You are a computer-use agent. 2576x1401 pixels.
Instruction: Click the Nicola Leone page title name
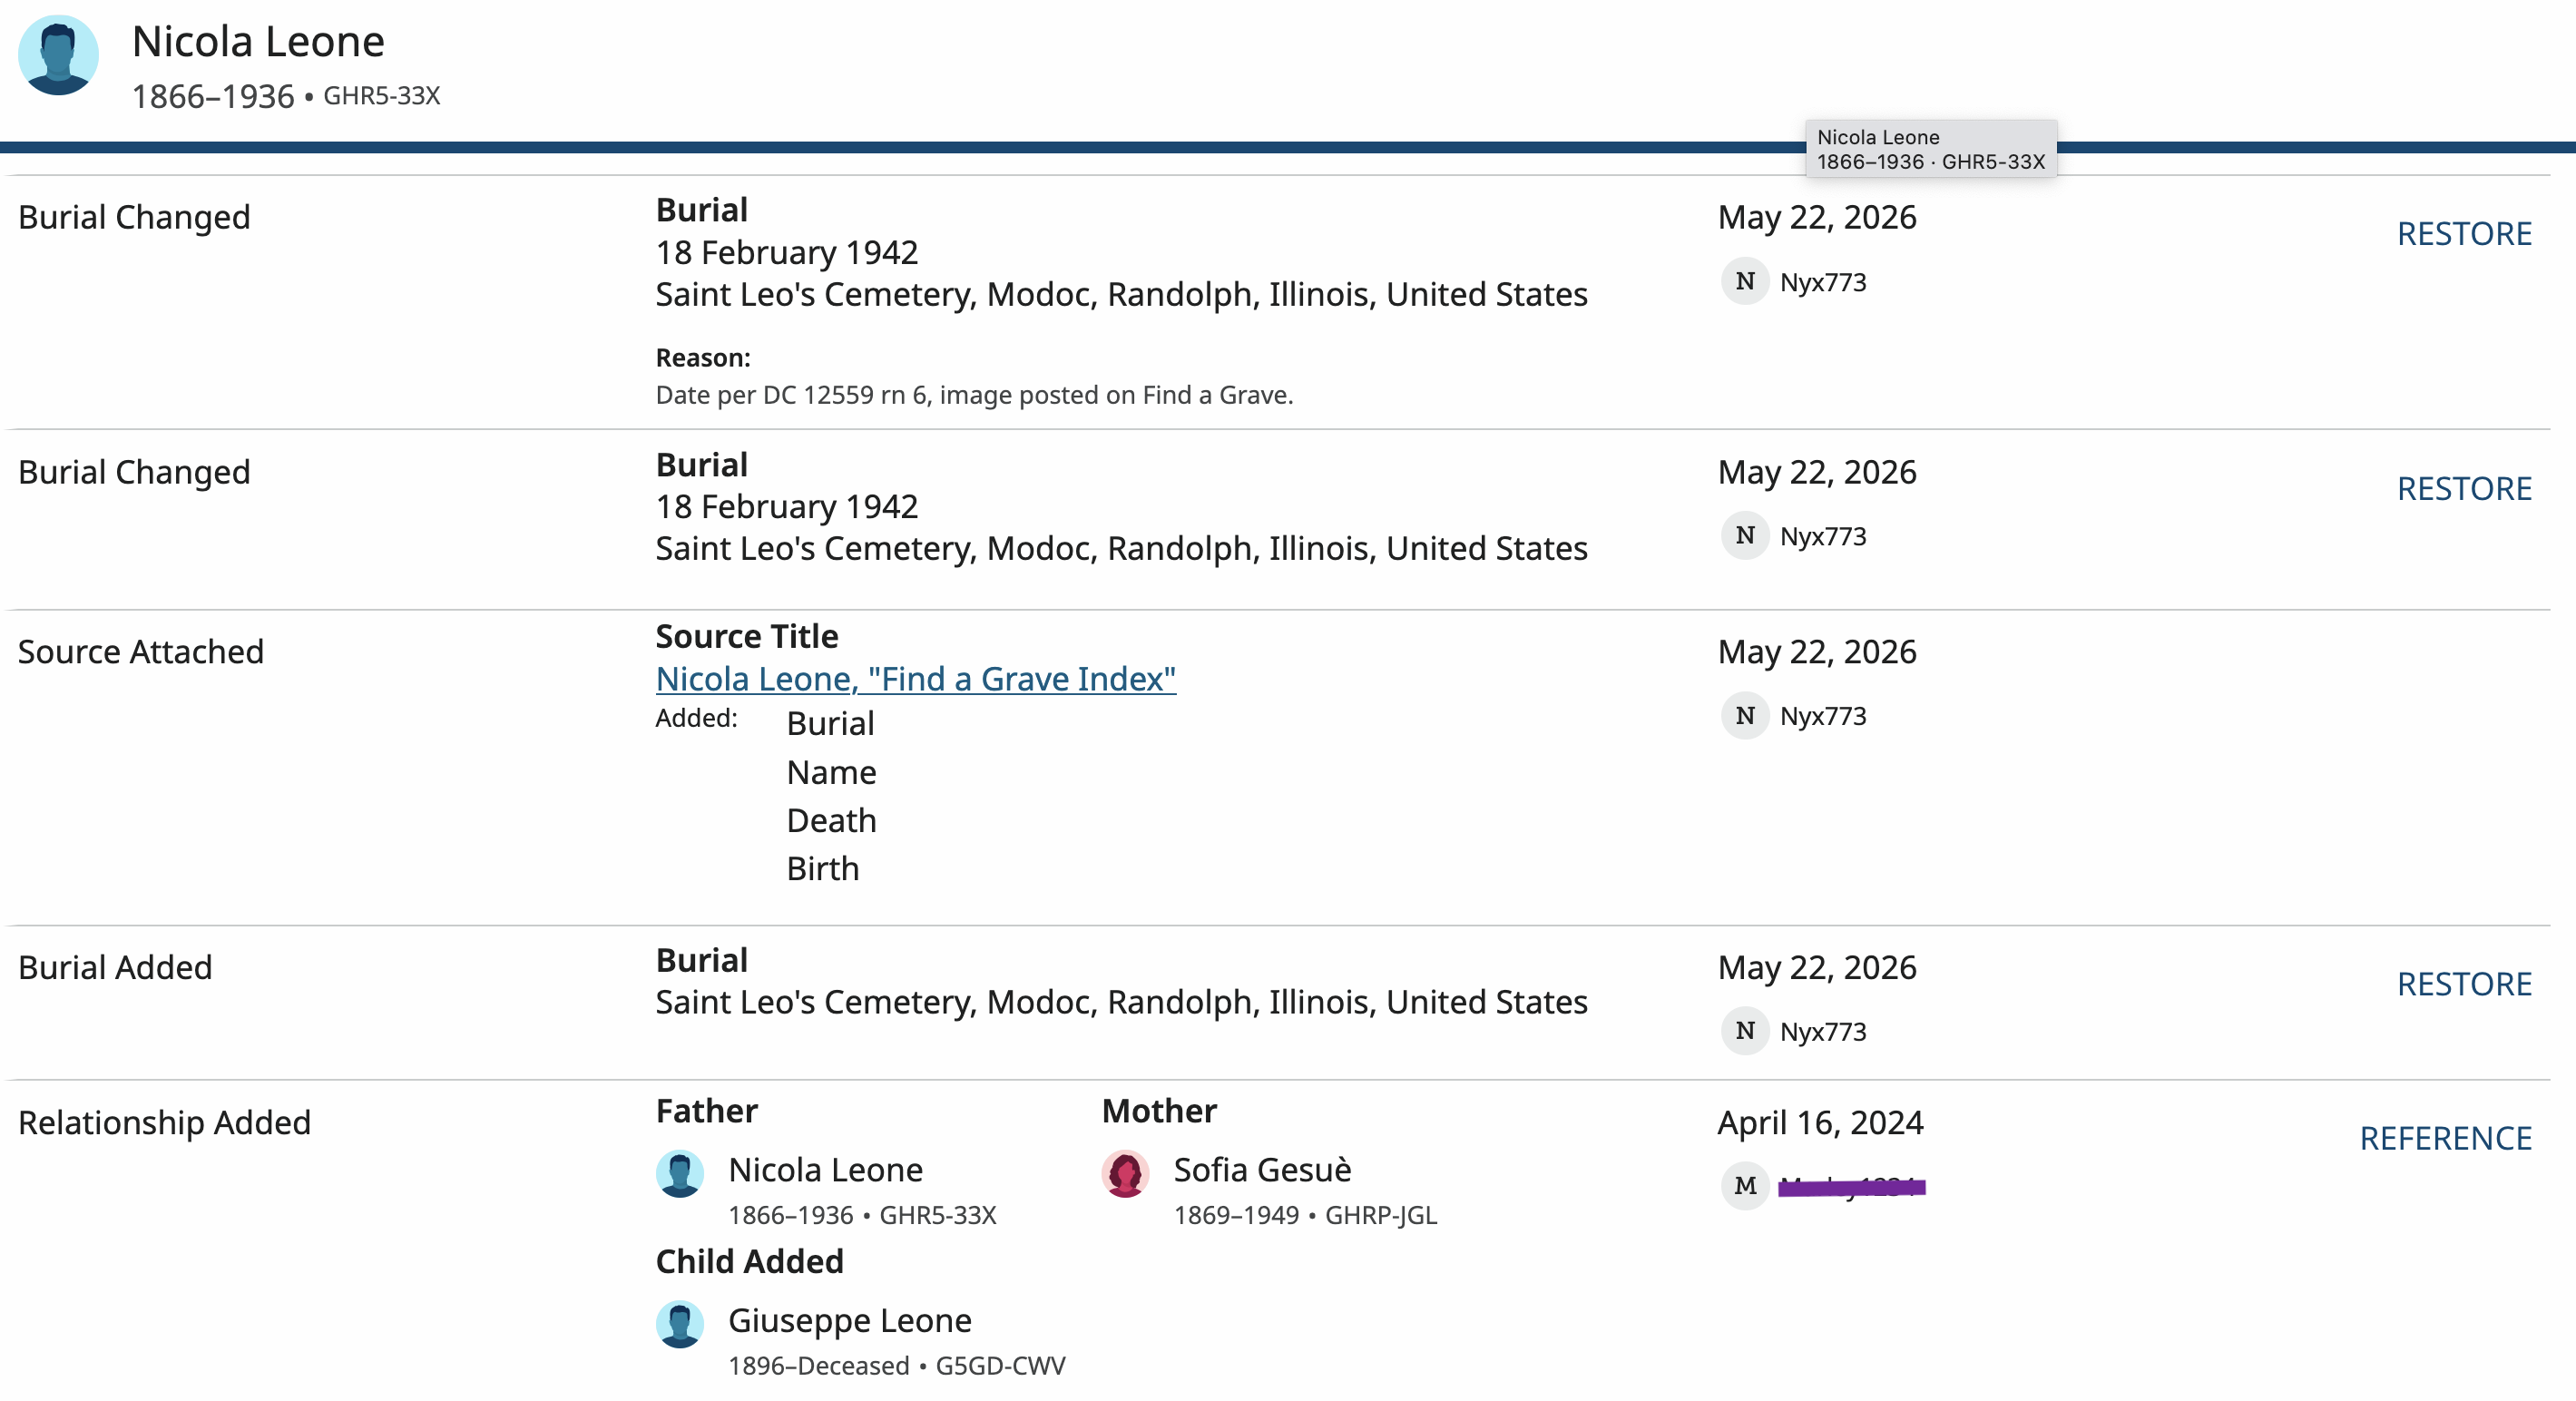[258, 42]
